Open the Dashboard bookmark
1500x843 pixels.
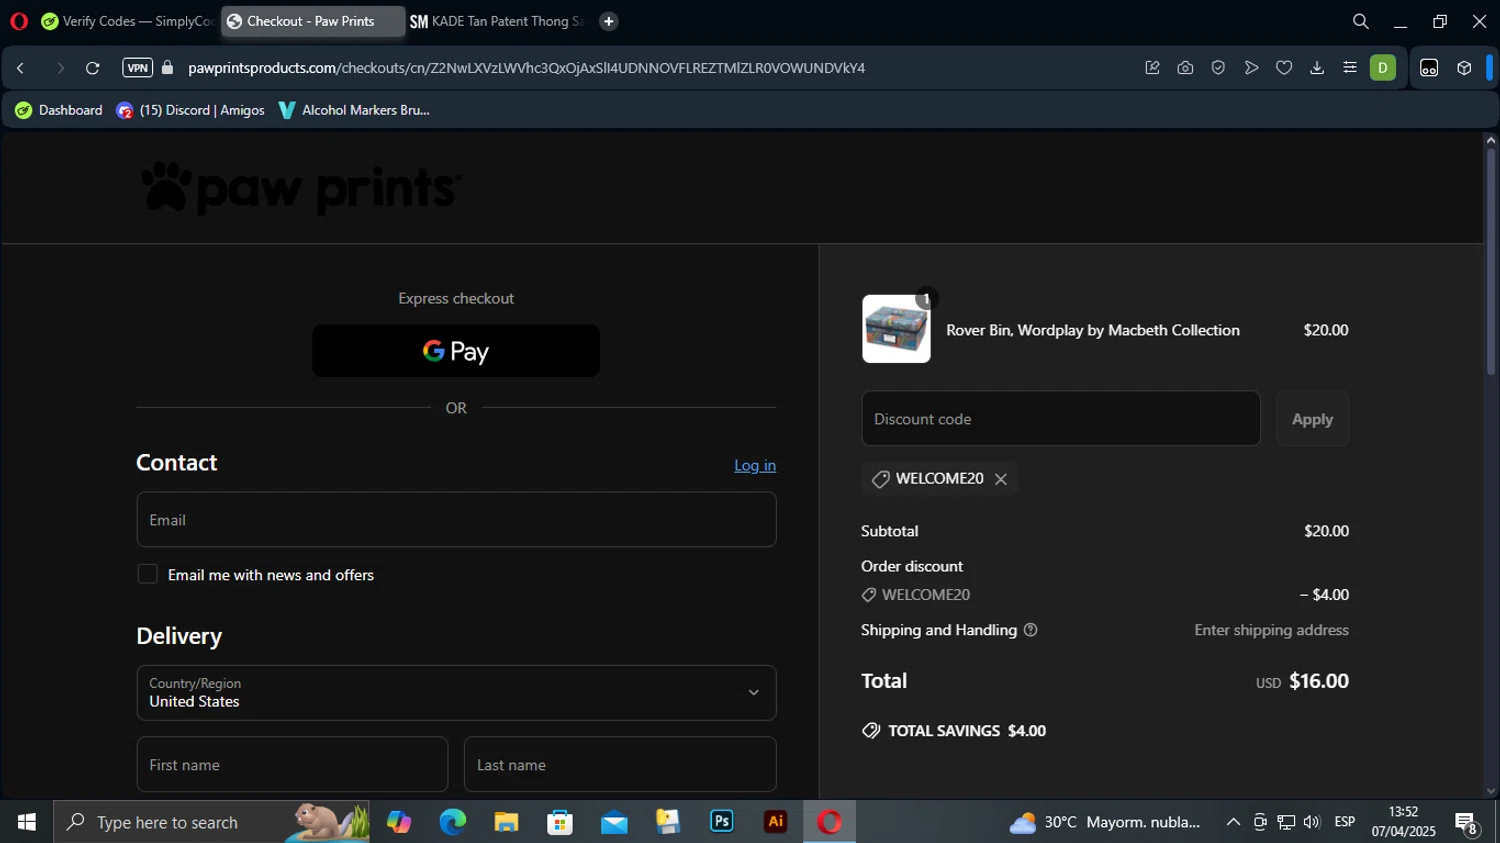(59, 110)
